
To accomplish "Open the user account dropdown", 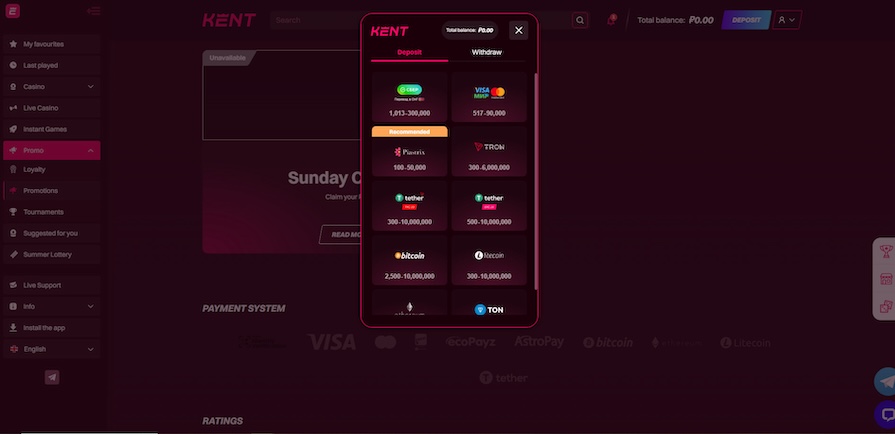I will [787, 20].
